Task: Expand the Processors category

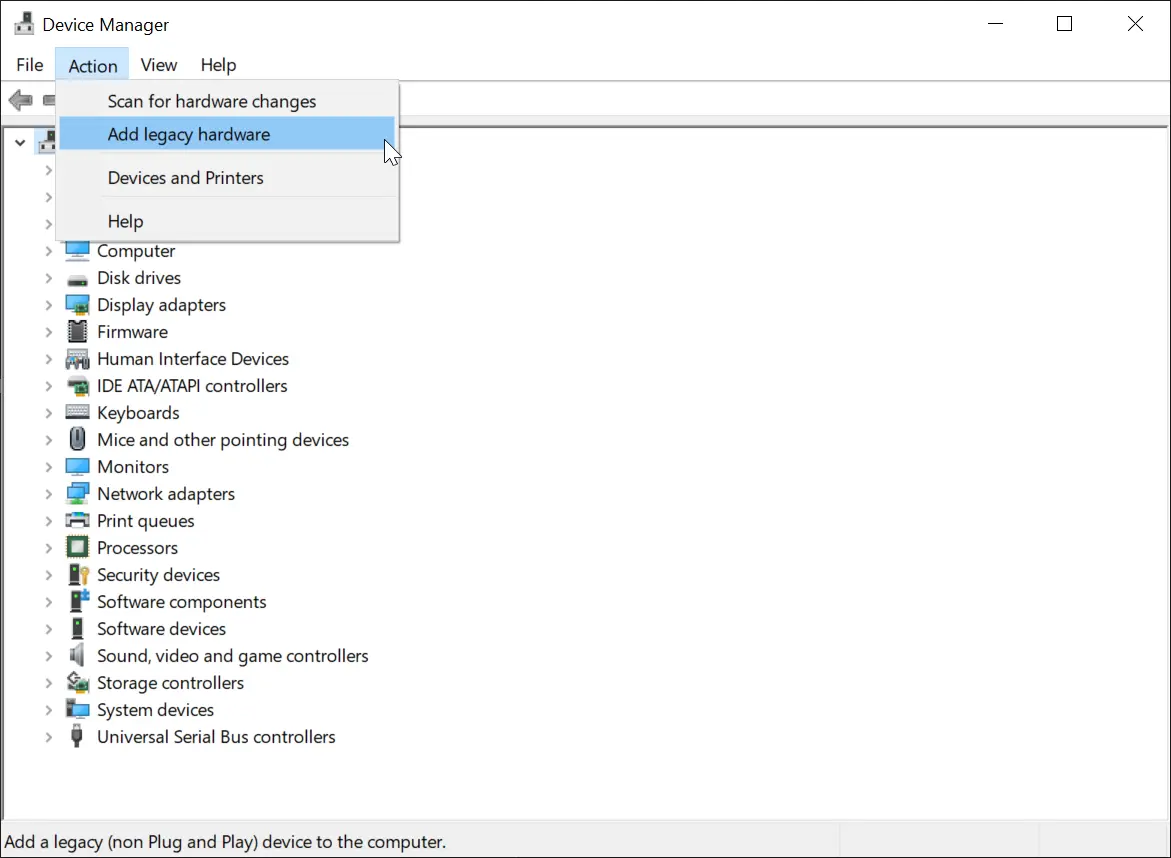Action: [x=49, y=547]
